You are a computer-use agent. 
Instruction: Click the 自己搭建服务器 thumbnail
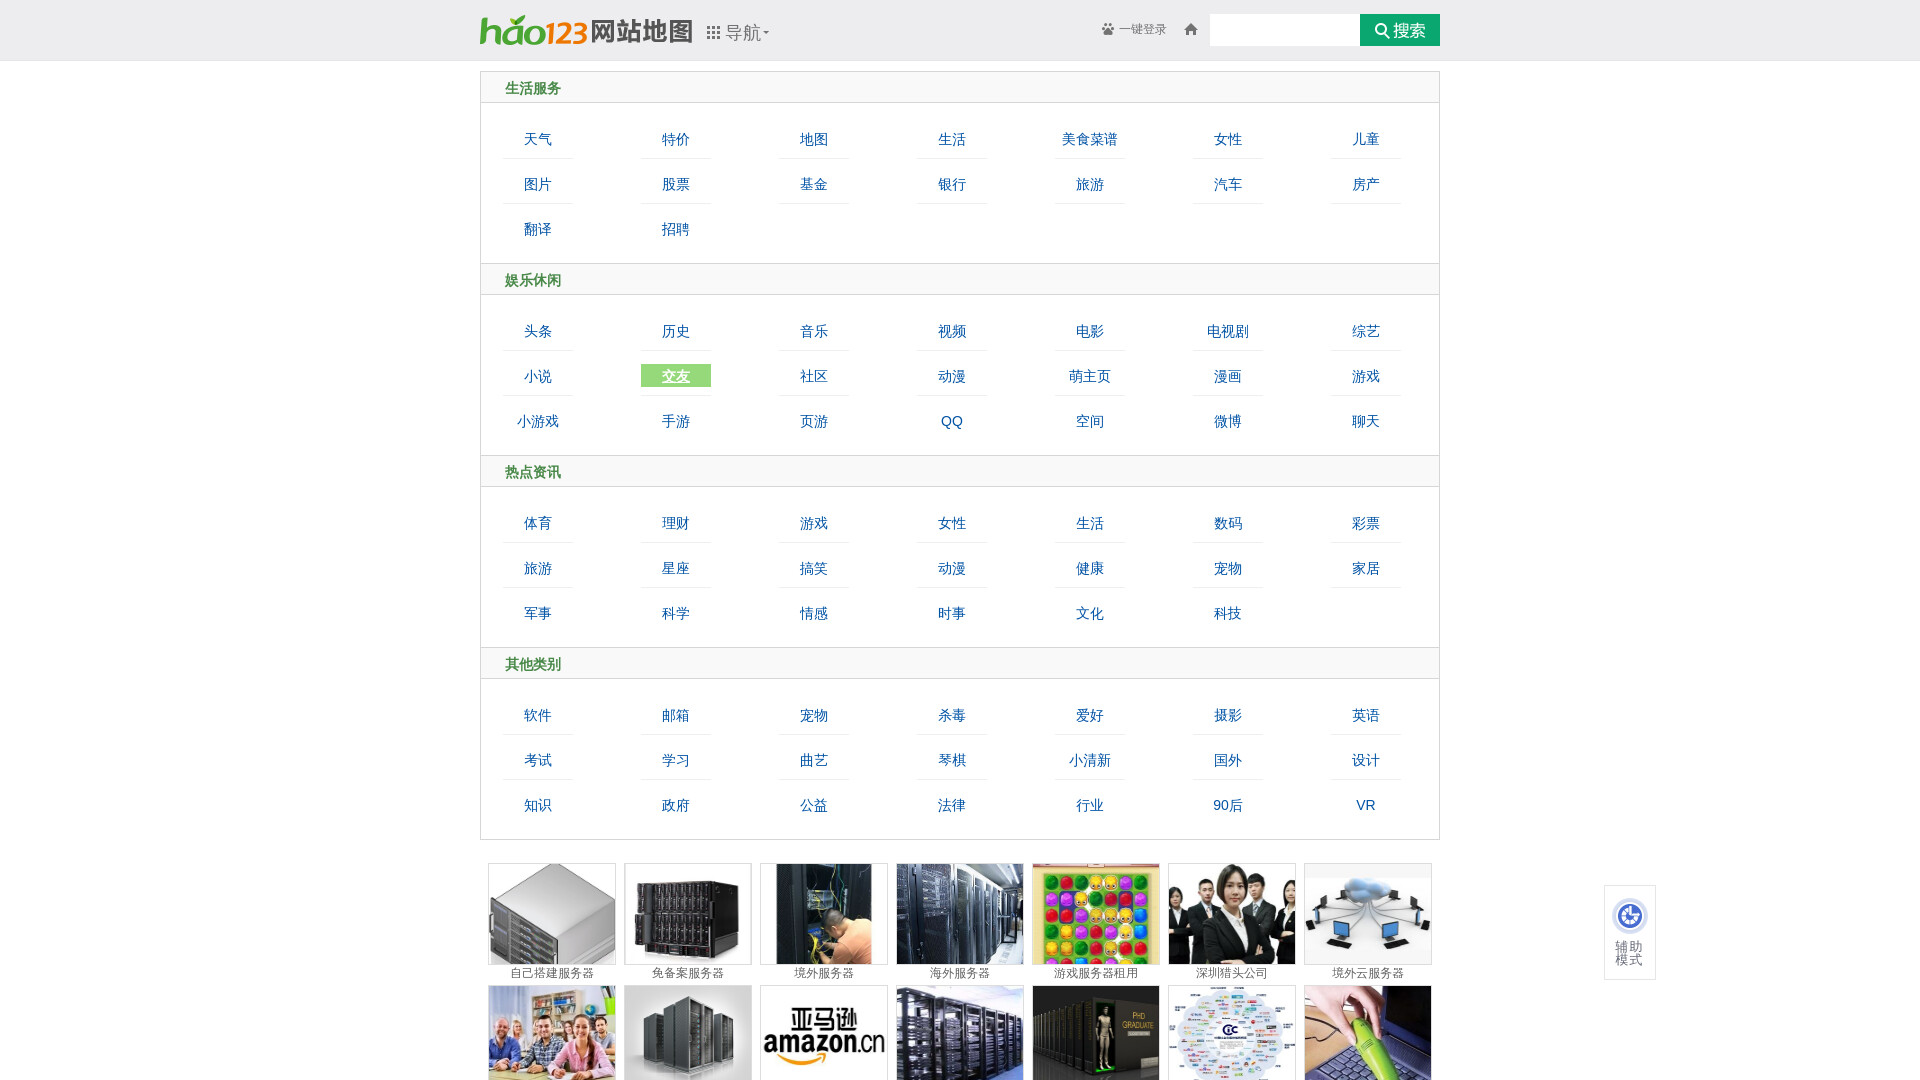tap(552, 914)
